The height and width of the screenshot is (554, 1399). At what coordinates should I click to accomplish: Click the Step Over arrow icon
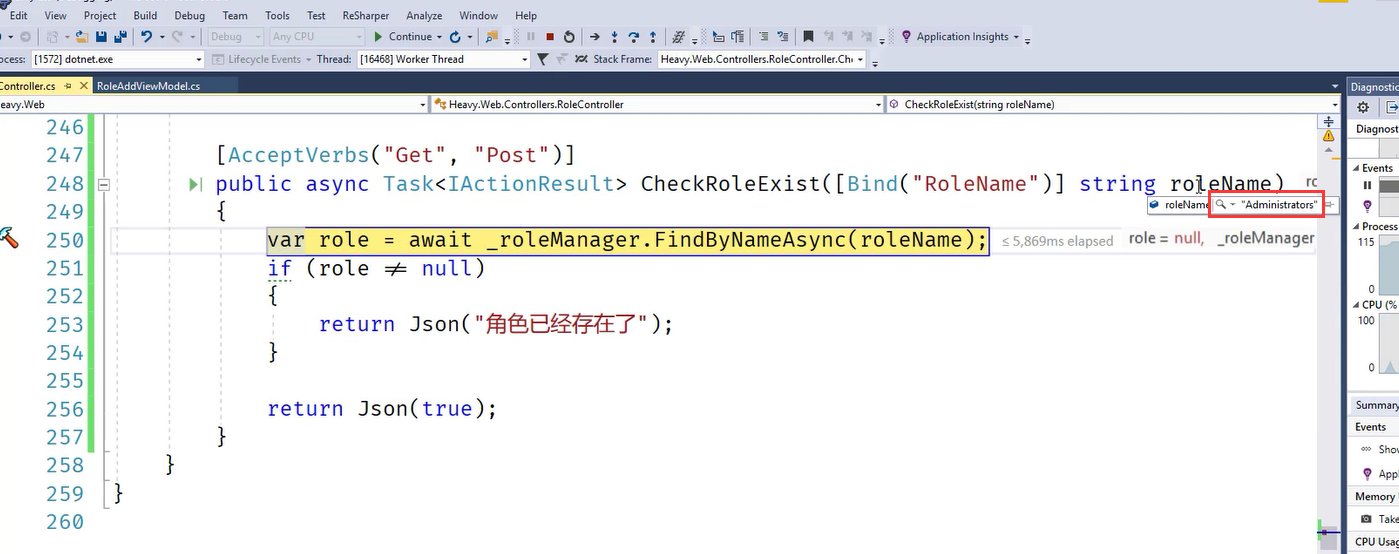pyautogui.click(x=633, y=37)
